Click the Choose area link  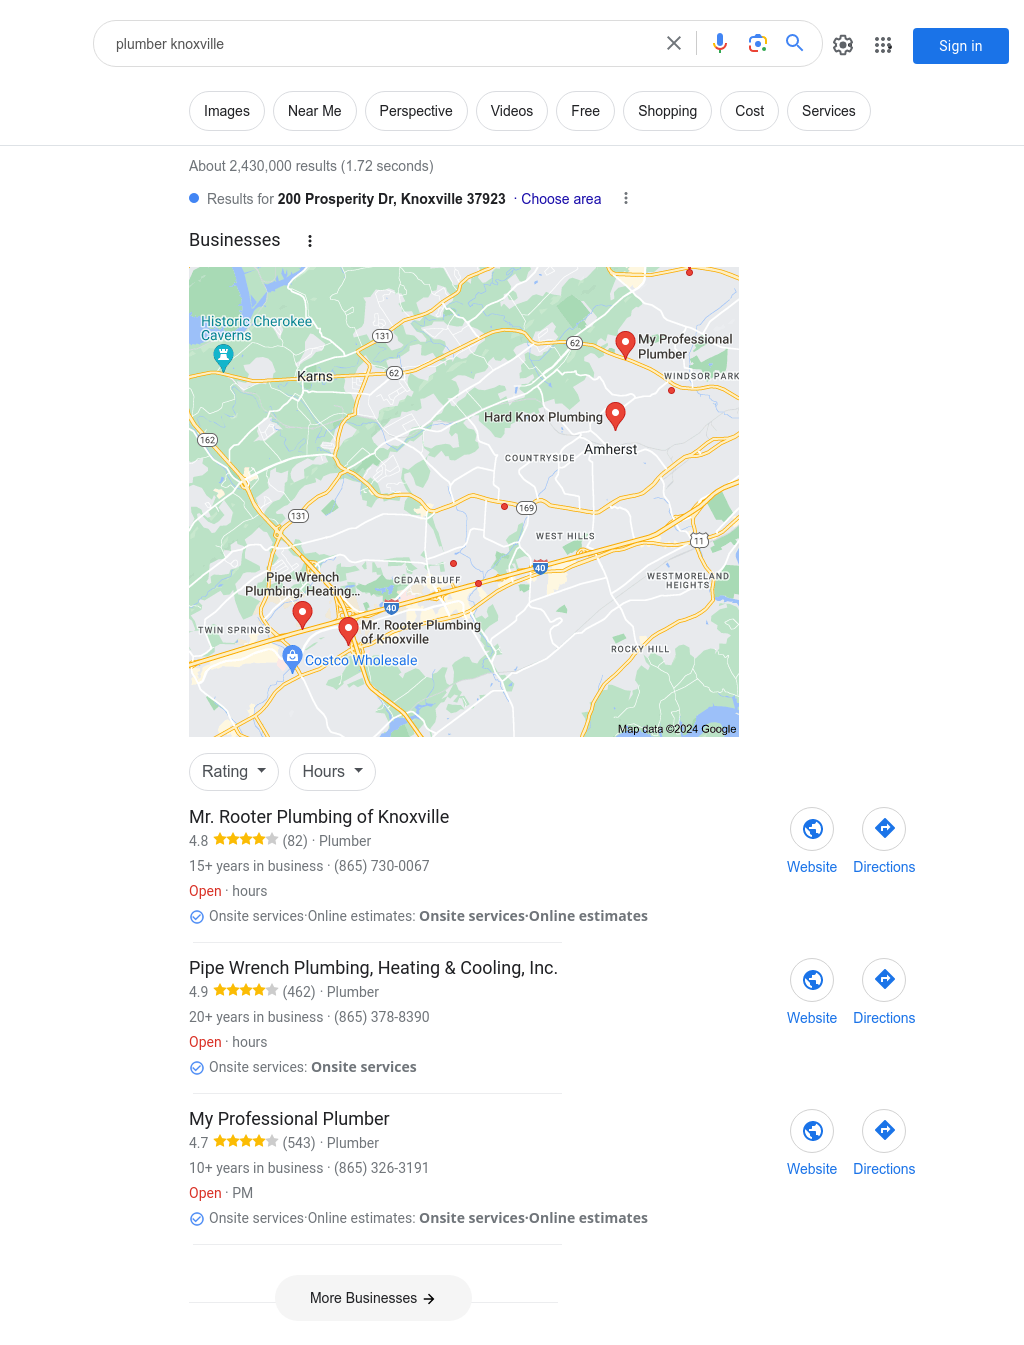tap(561, 199)
